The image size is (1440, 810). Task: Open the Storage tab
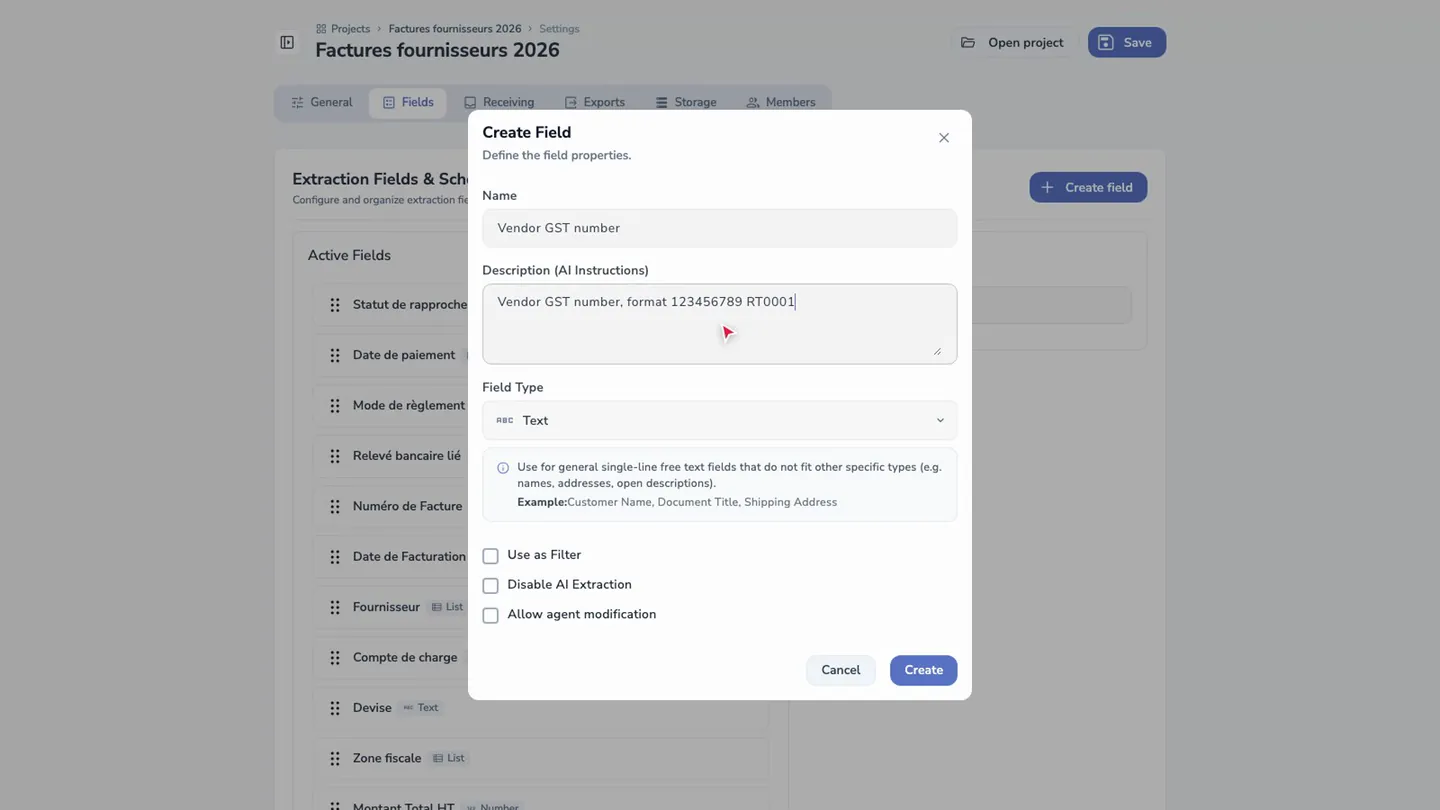686,103
